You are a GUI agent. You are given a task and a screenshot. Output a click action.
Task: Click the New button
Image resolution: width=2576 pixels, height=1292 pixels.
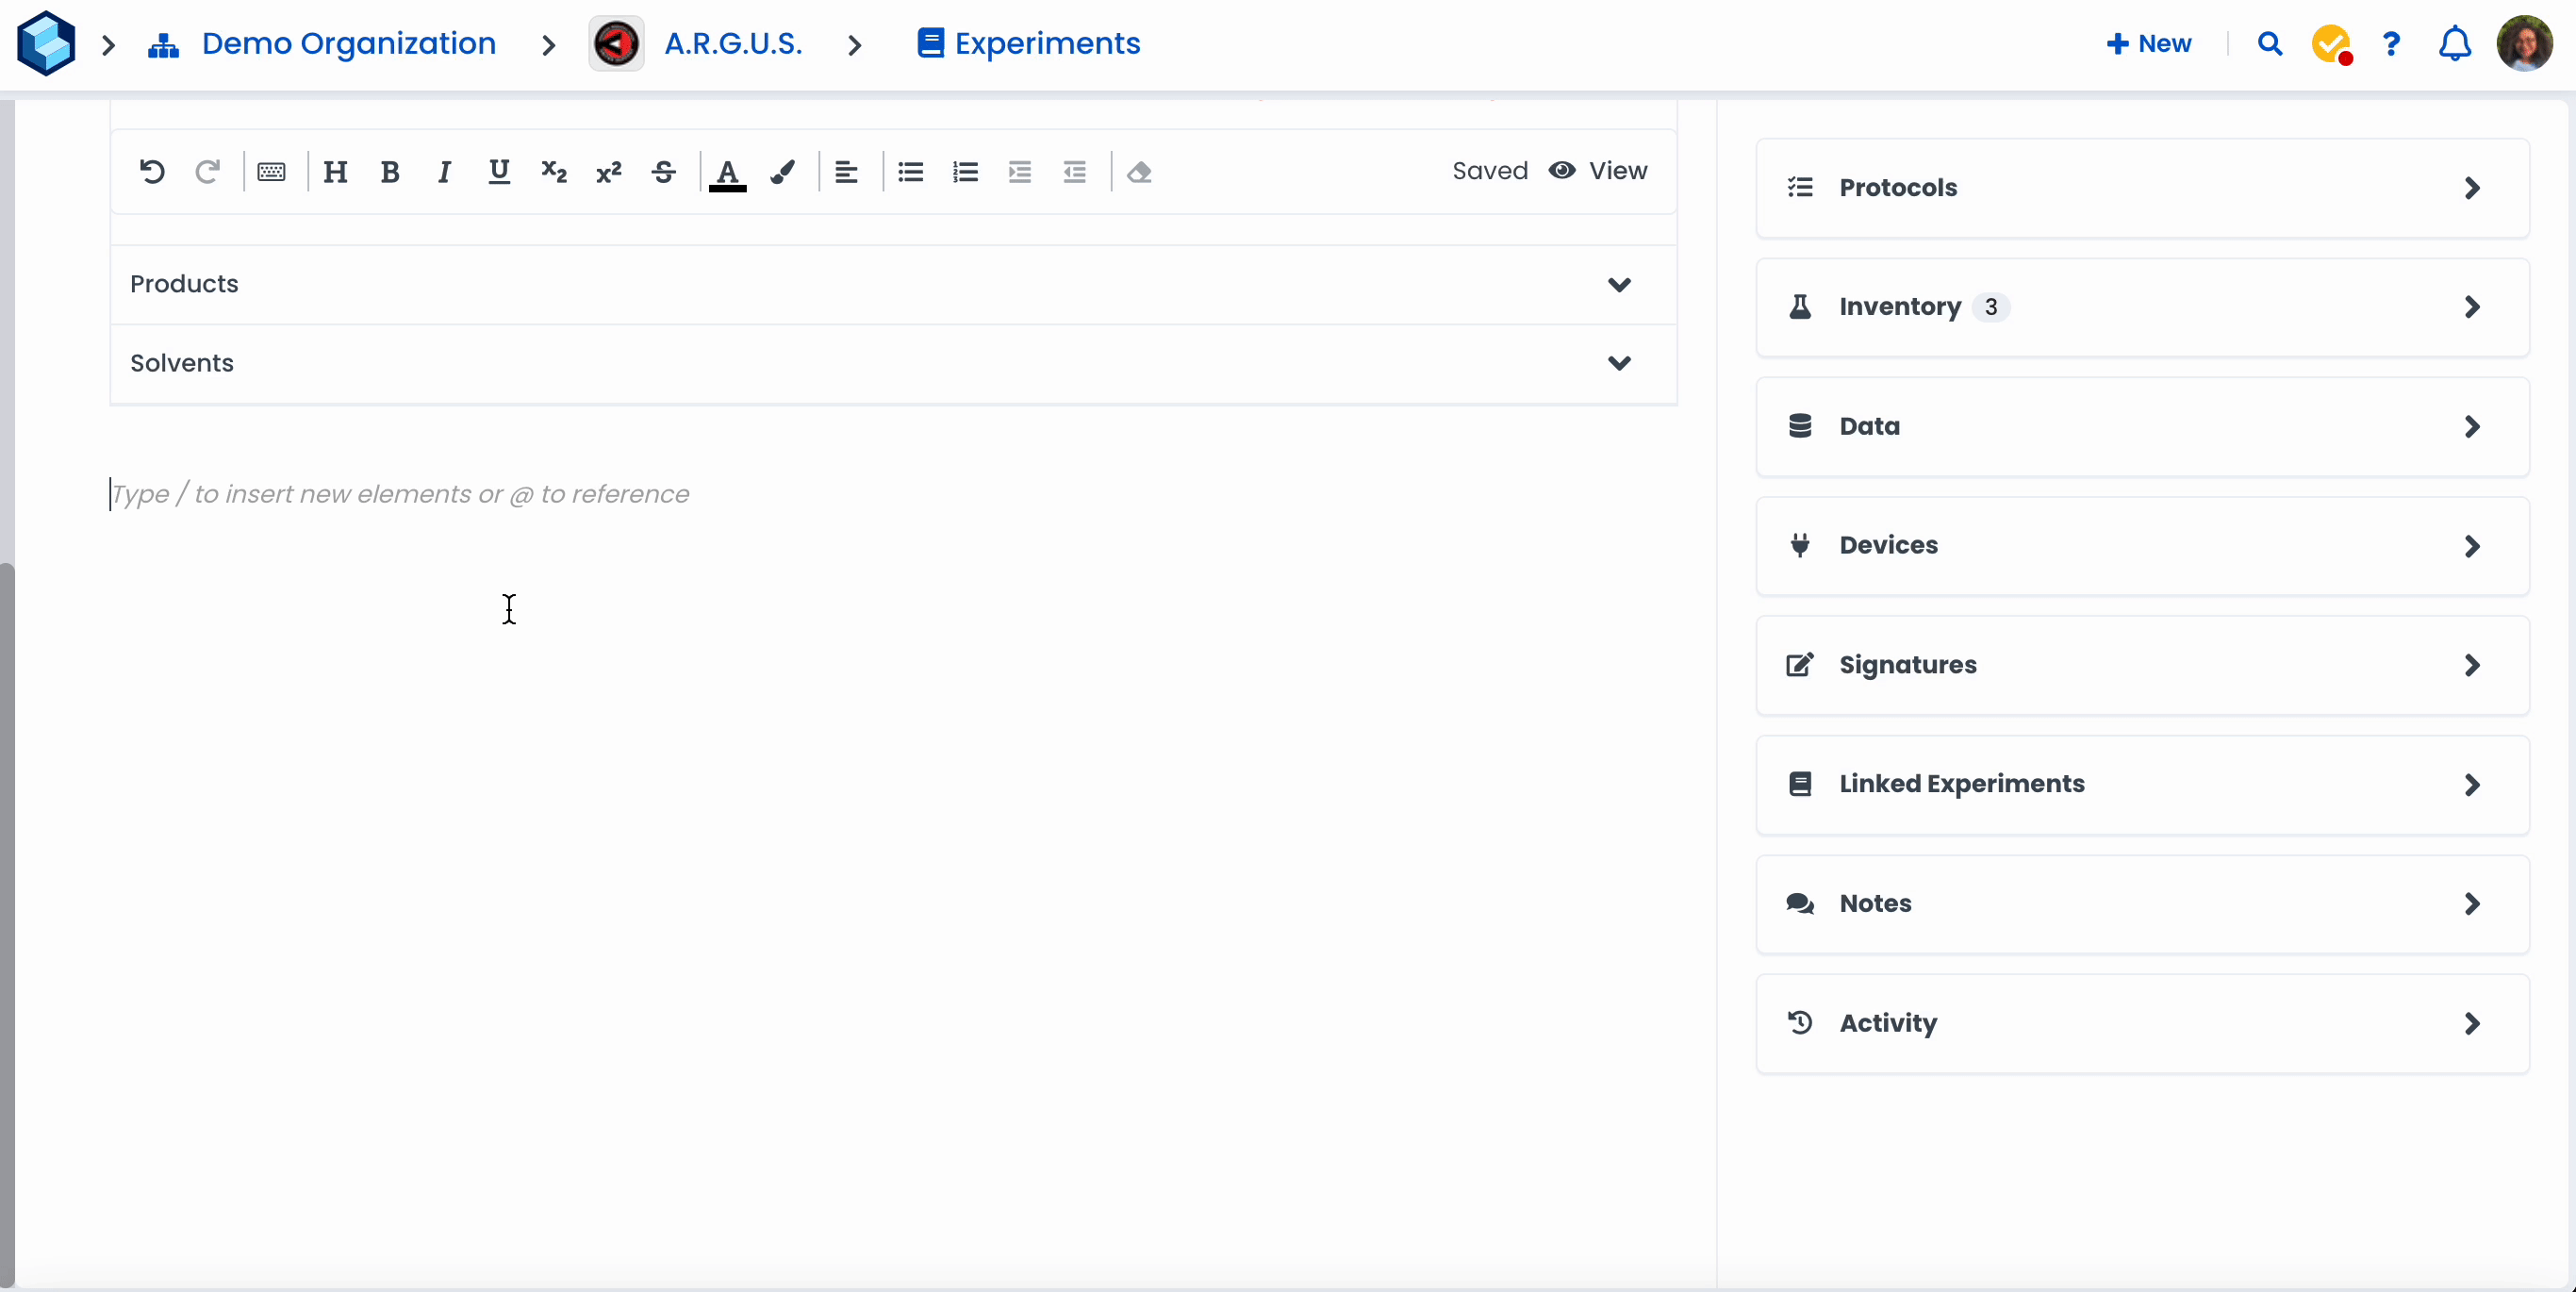(2149, 44)
